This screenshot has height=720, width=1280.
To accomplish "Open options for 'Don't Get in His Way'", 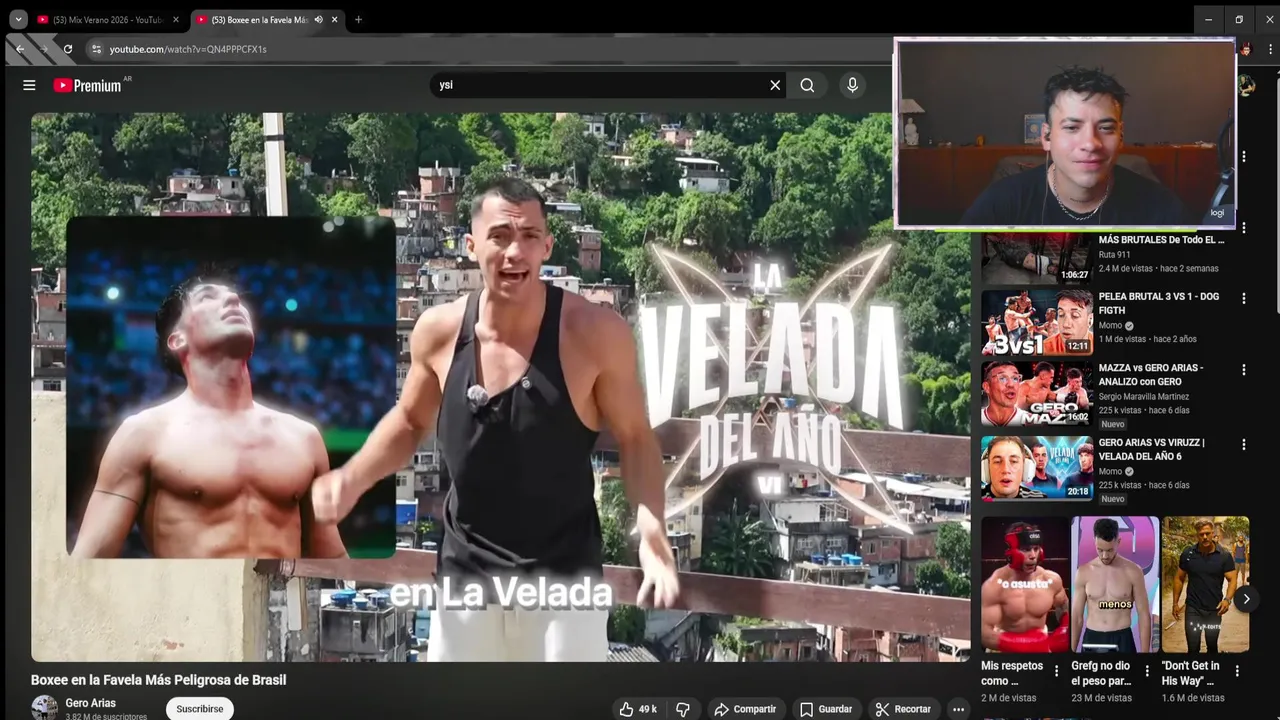I will click(x=1237, y=671).
